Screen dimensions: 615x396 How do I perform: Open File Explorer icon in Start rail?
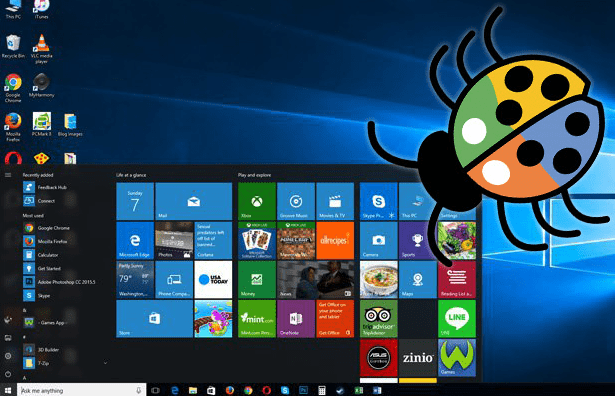pyautogui.click(x=8, y=338)
